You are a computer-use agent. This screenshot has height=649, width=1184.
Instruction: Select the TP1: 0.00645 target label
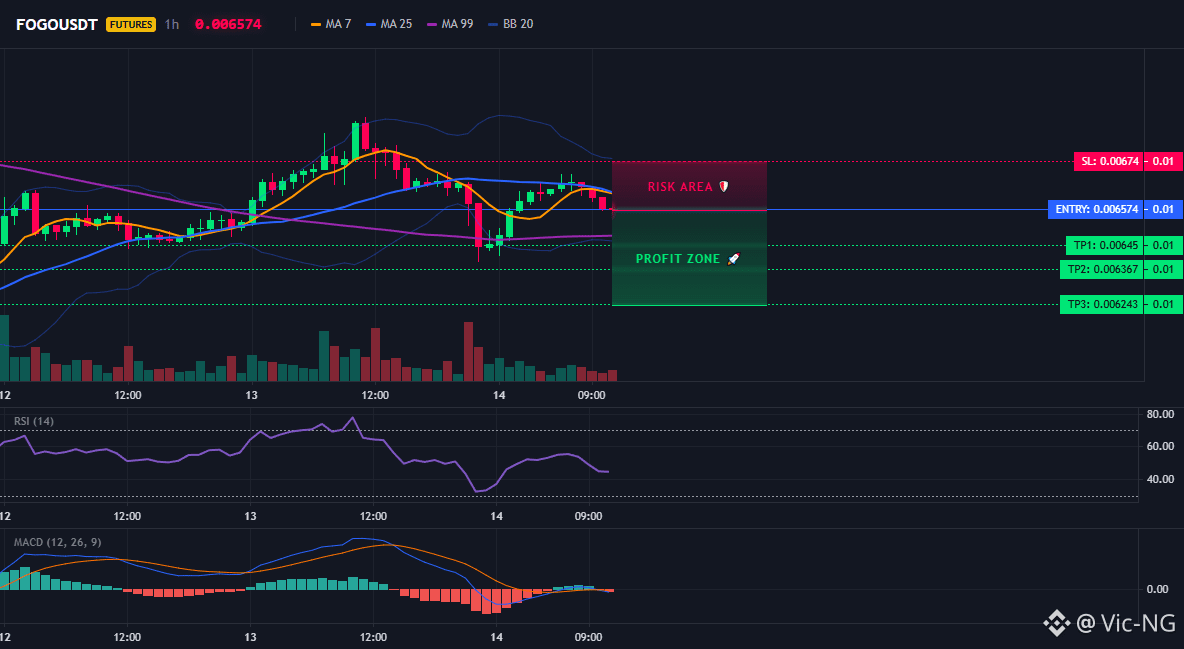click(x=1105, y=246)
